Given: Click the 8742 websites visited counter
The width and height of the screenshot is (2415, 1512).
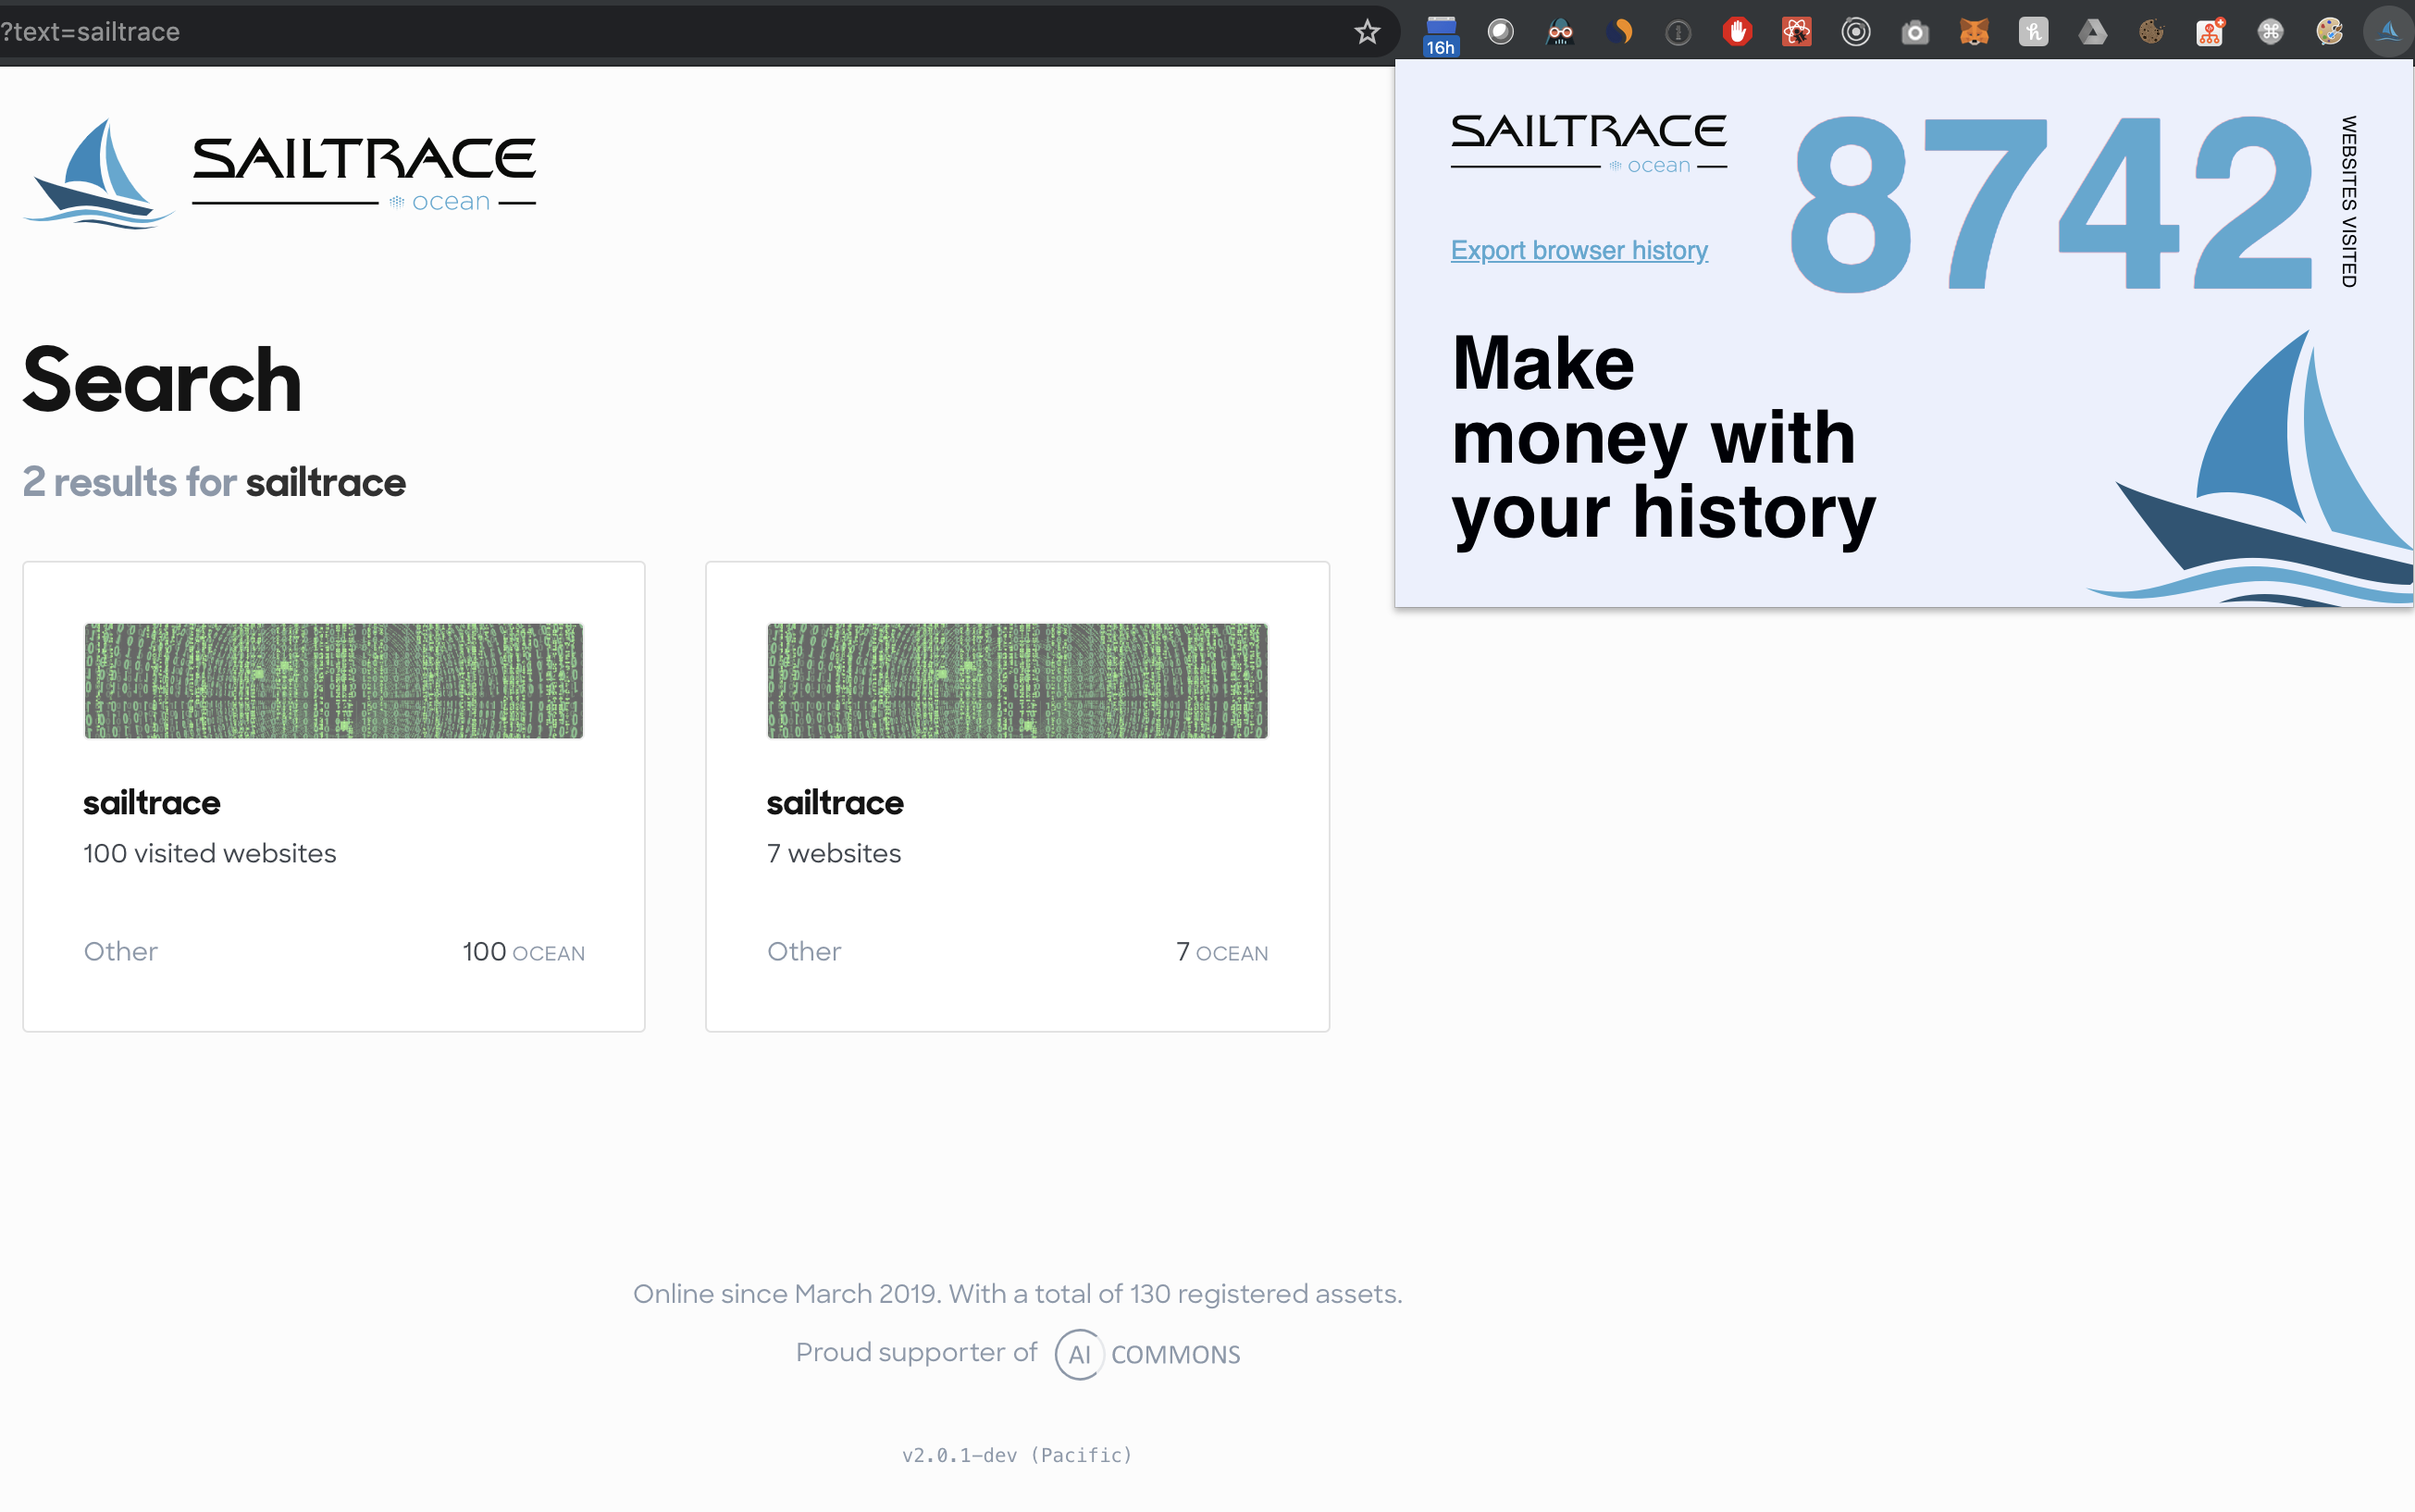Looking at the screenshot, I should [x=2050, y=205].
